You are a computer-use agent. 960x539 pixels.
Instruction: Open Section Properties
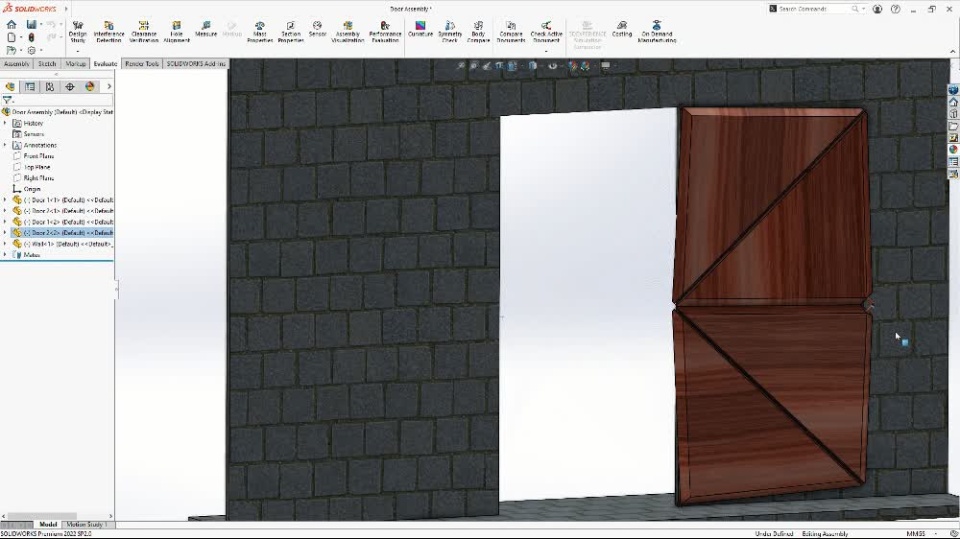pyautogui.click(x=291, y=31)
